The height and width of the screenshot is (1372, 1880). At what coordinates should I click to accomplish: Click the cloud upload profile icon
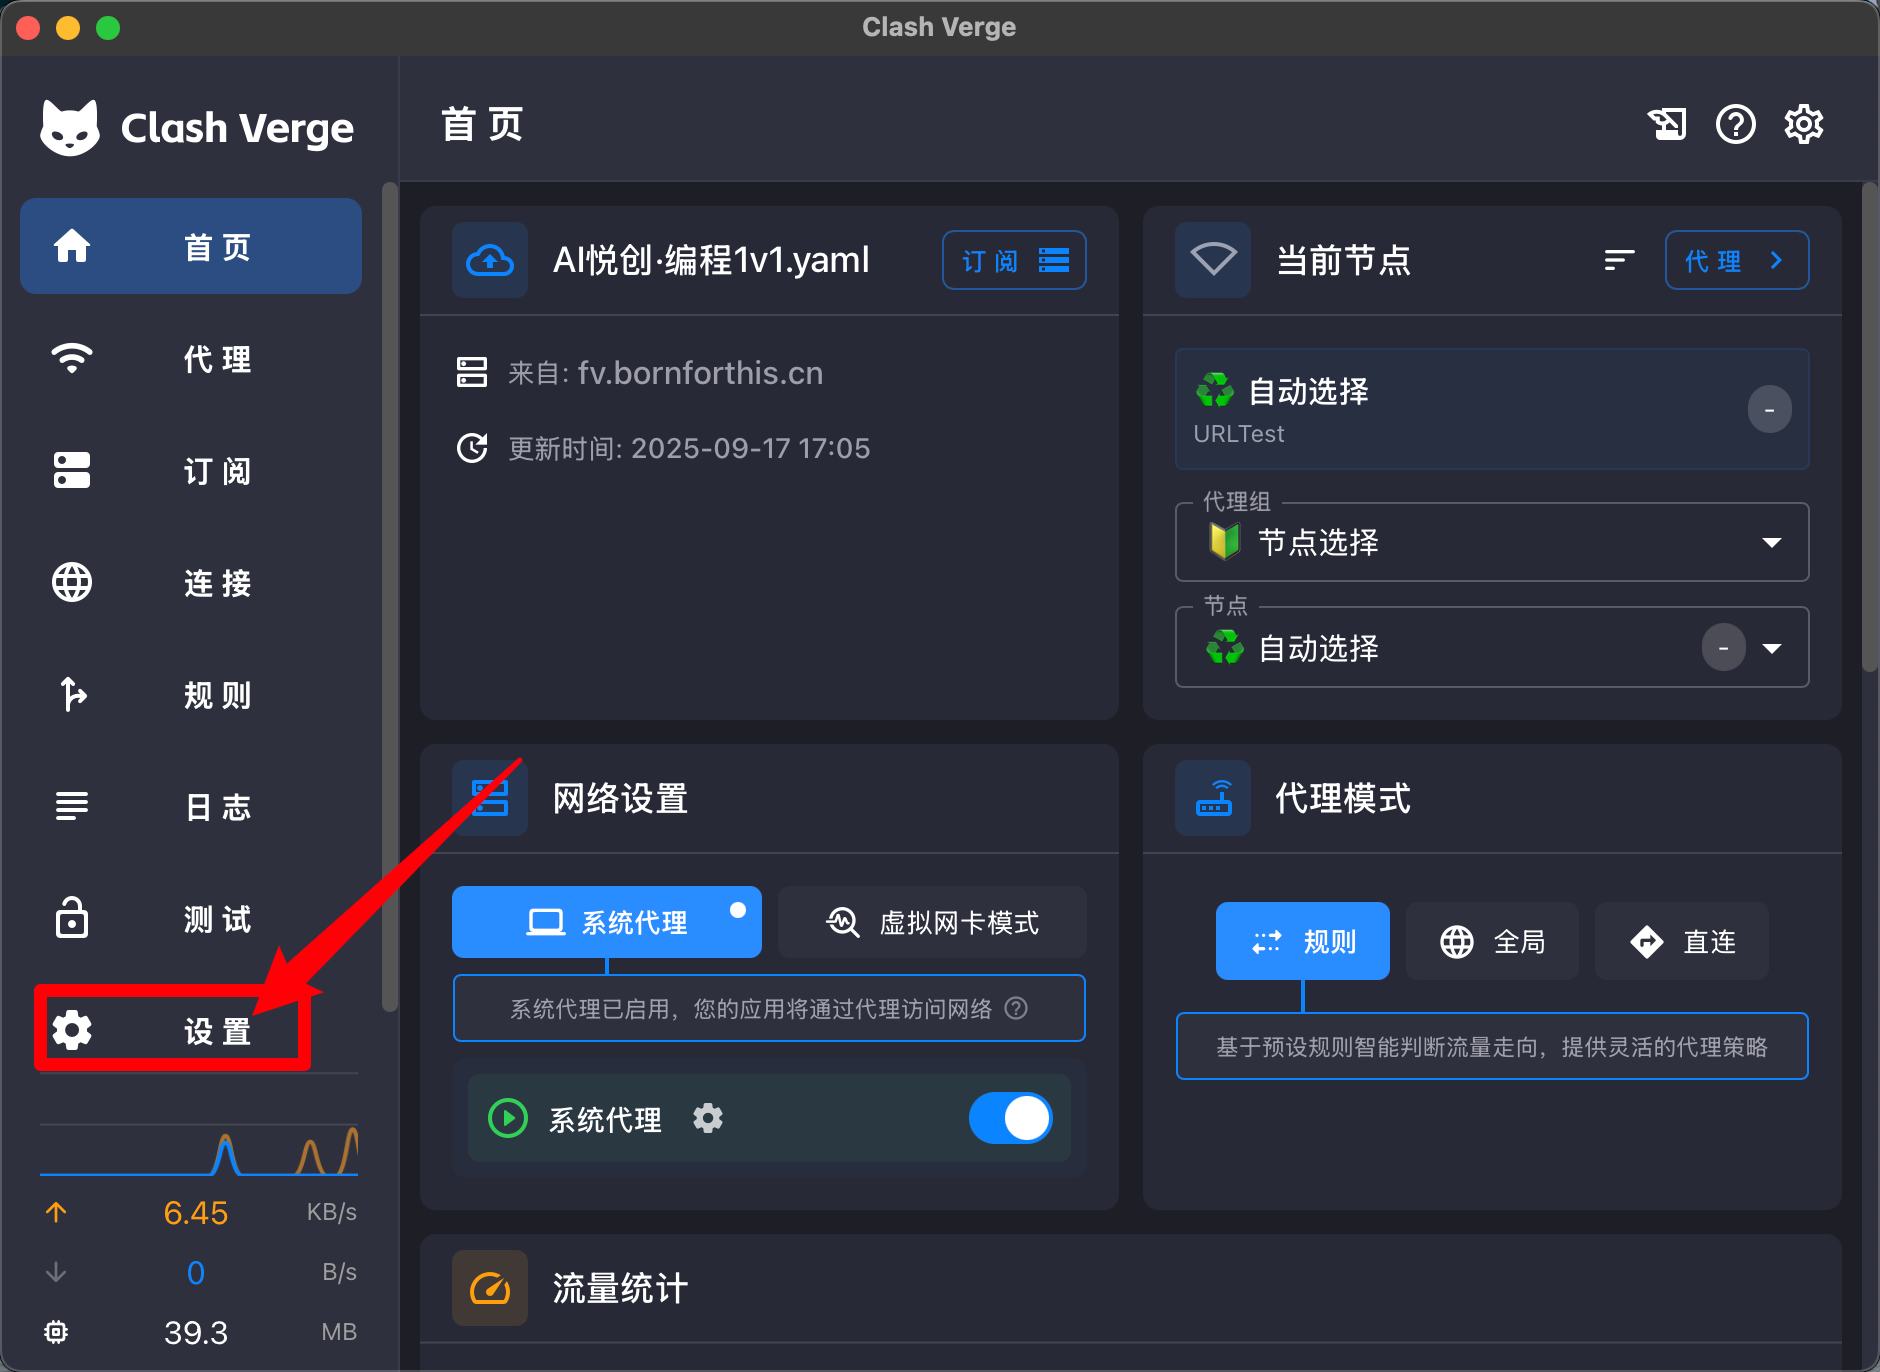[x=490, y=260]
